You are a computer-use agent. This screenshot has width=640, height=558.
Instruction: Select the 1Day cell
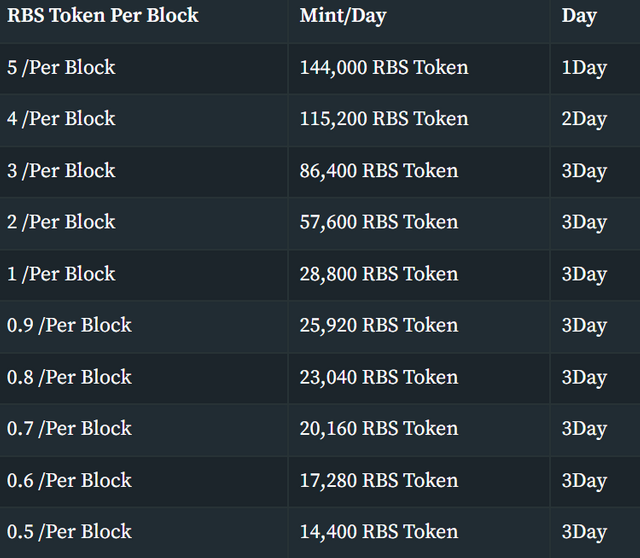pos(596,68)
